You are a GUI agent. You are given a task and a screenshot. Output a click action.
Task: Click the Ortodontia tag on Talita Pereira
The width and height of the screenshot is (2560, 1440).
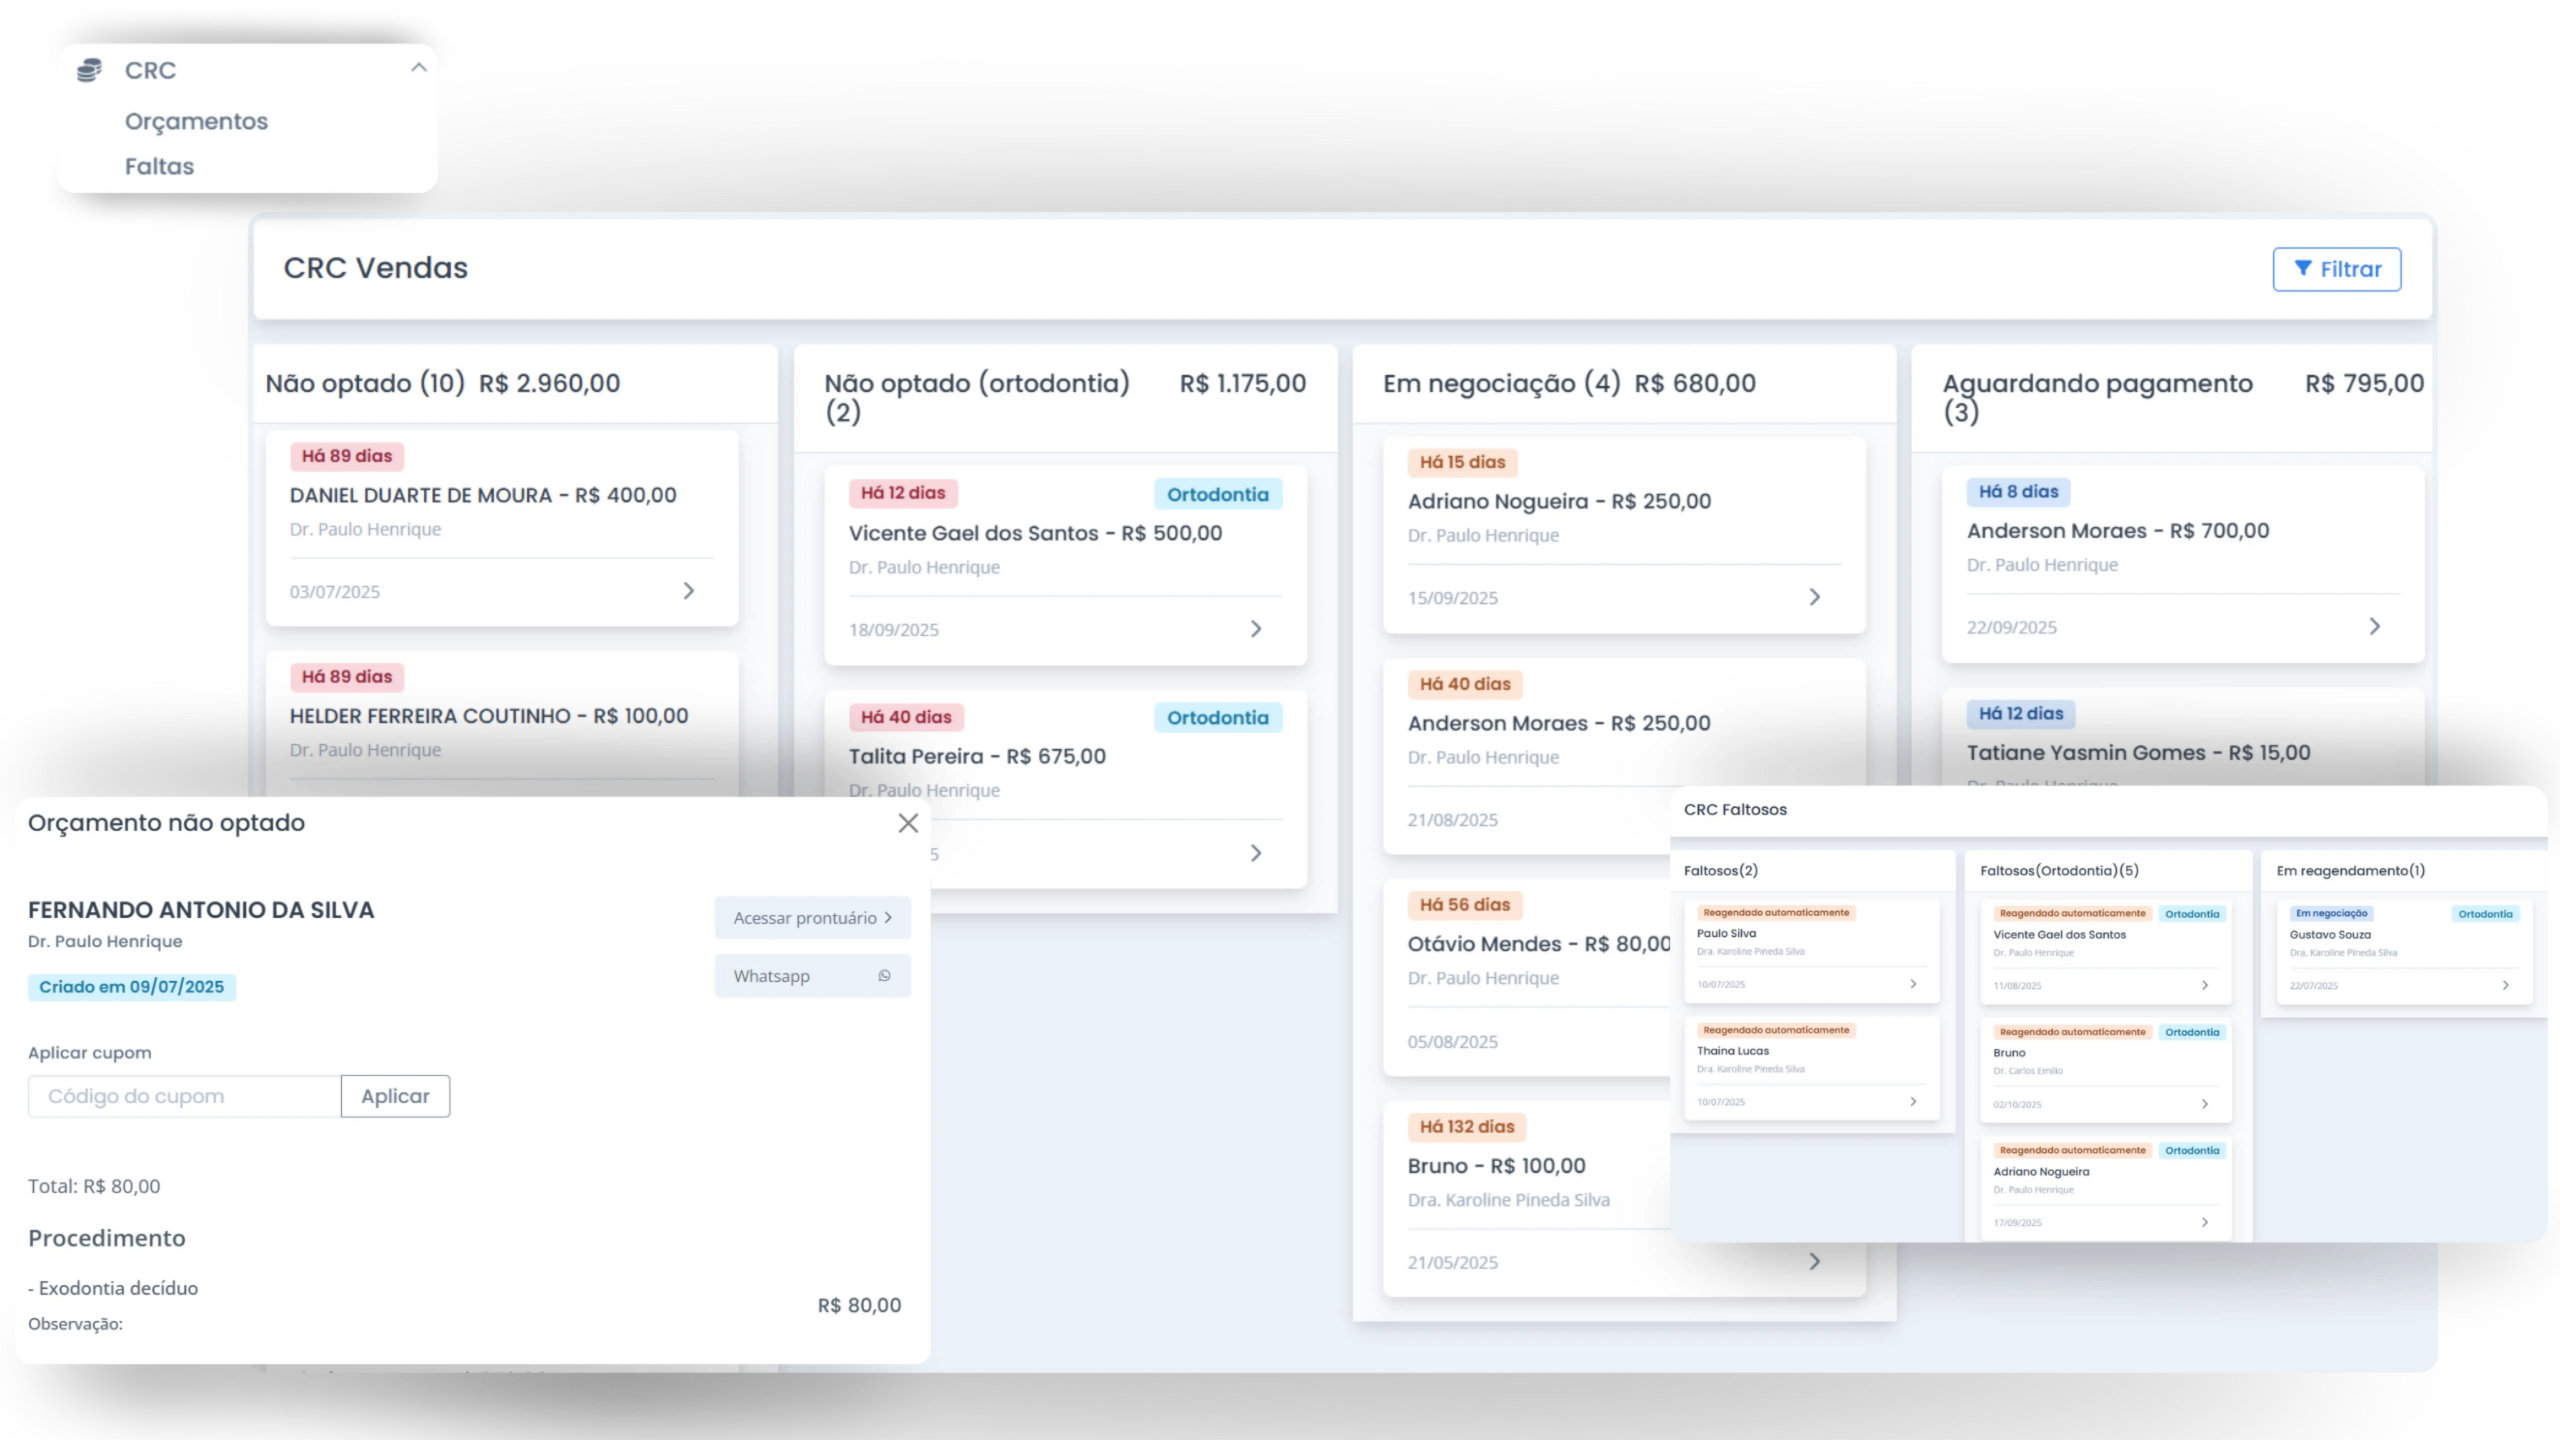pyautogui.click(x=1217, y=718)
